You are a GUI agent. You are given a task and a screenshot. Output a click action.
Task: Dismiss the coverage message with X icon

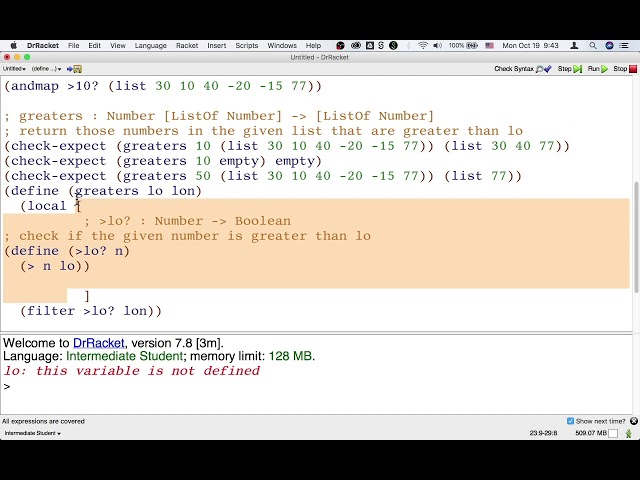coord(633,421)
